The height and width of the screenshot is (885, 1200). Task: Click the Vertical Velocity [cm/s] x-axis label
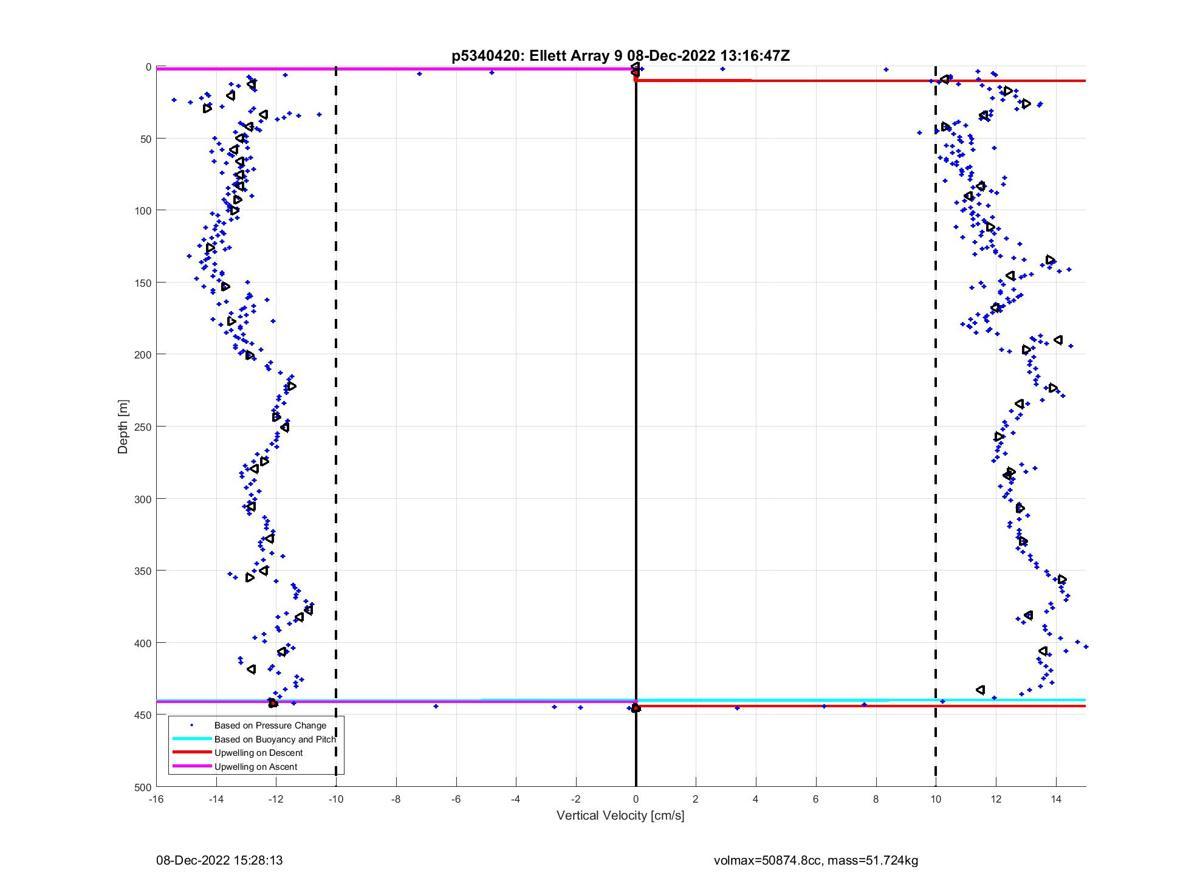pyautogui.click(x=620, y=816)
